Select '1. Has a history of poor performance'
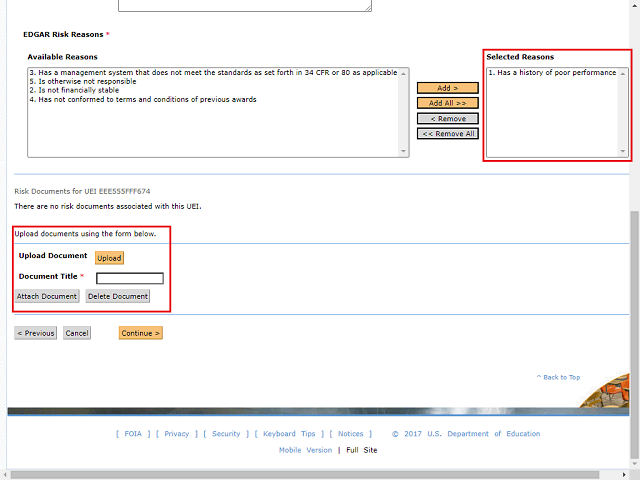The image size is (640, 480). pyautogui.click(x=552, y=72)
